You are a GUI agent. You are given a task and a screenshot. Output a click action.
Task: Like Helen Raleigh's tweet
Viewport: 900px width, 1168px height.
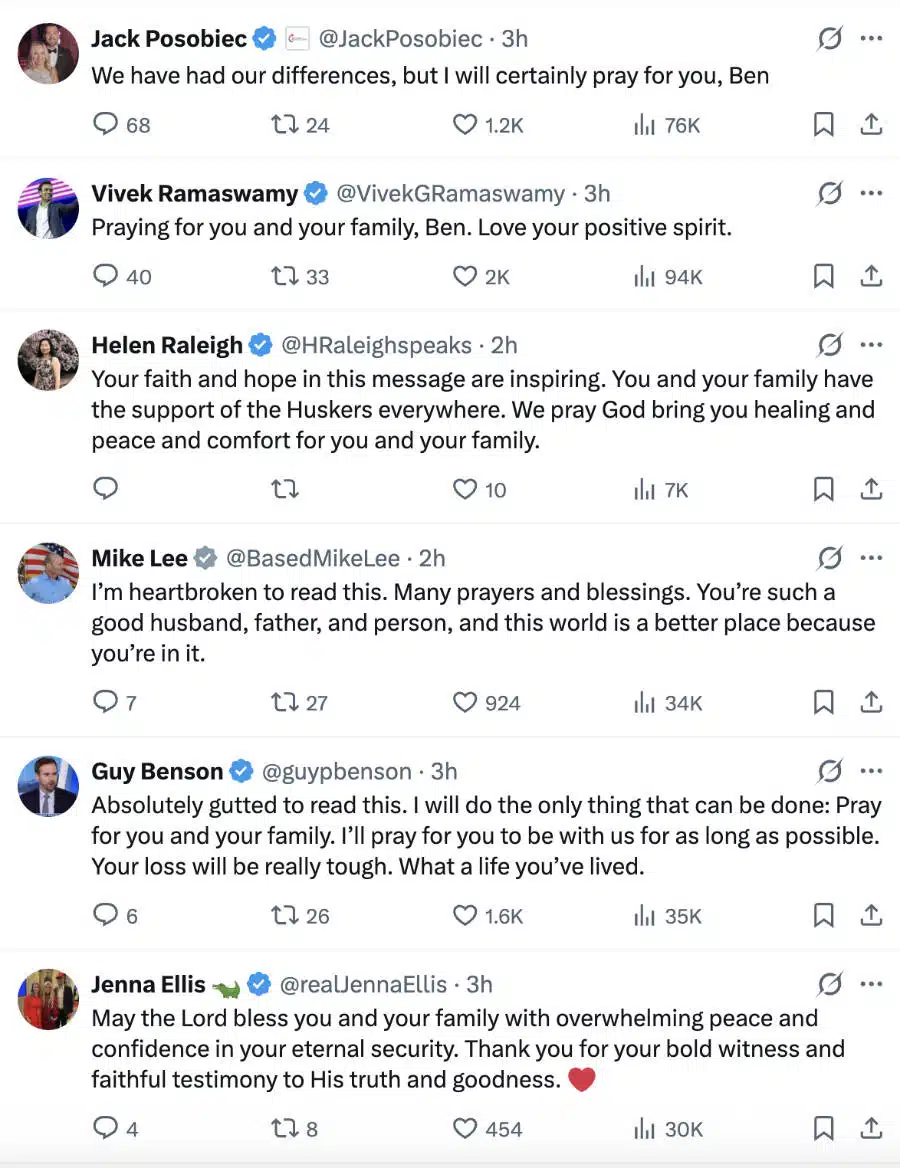pyautogui.click(x=465, y=490)
